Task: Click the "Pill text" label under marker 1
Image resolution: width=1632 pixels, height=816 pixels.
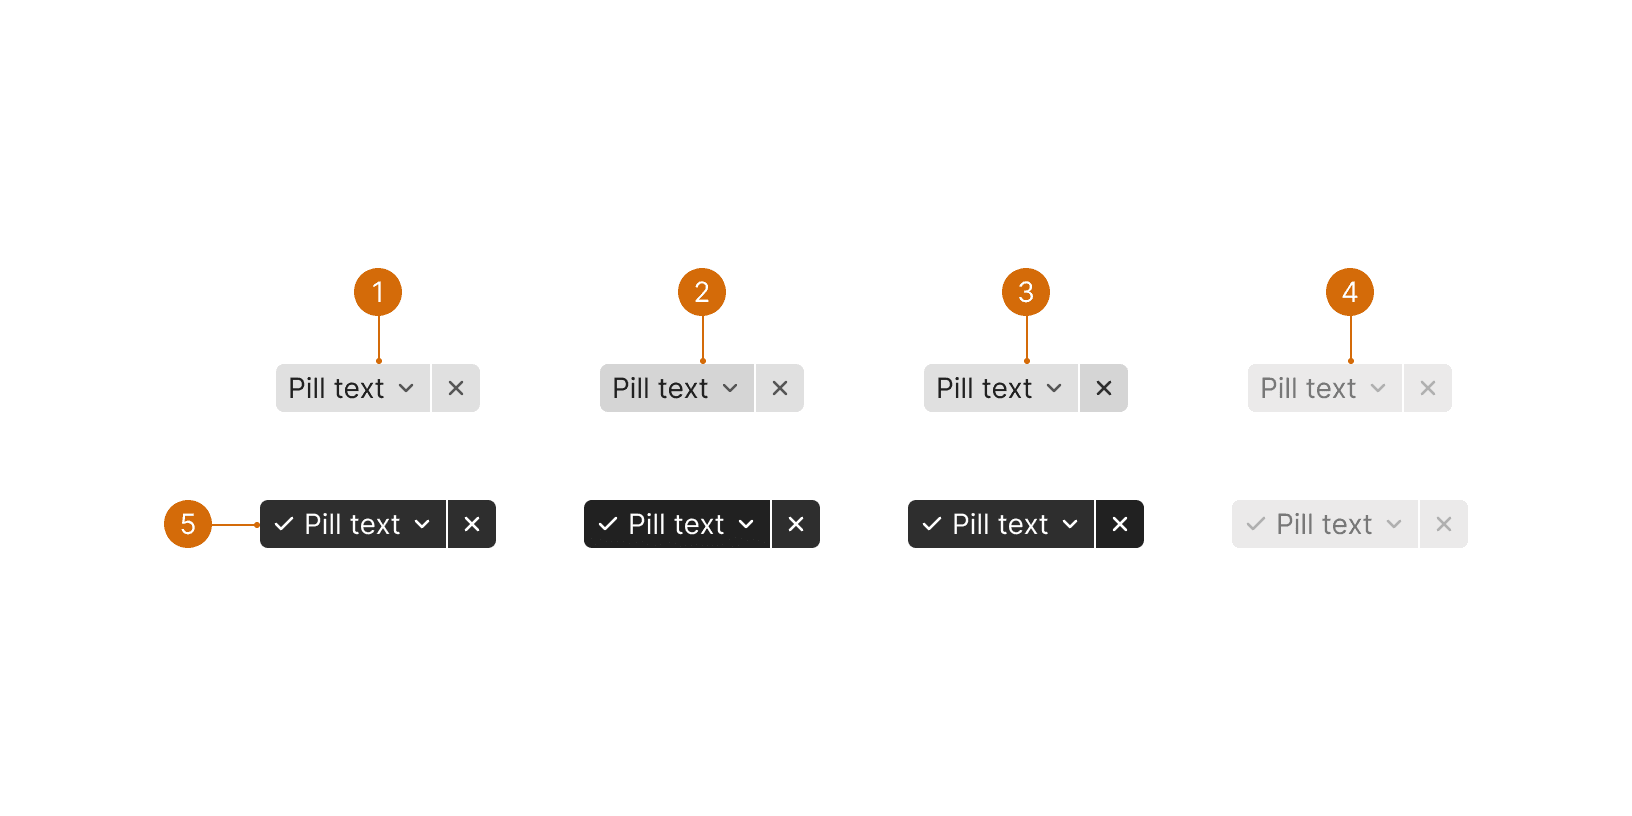Action: tap(336, 388)
